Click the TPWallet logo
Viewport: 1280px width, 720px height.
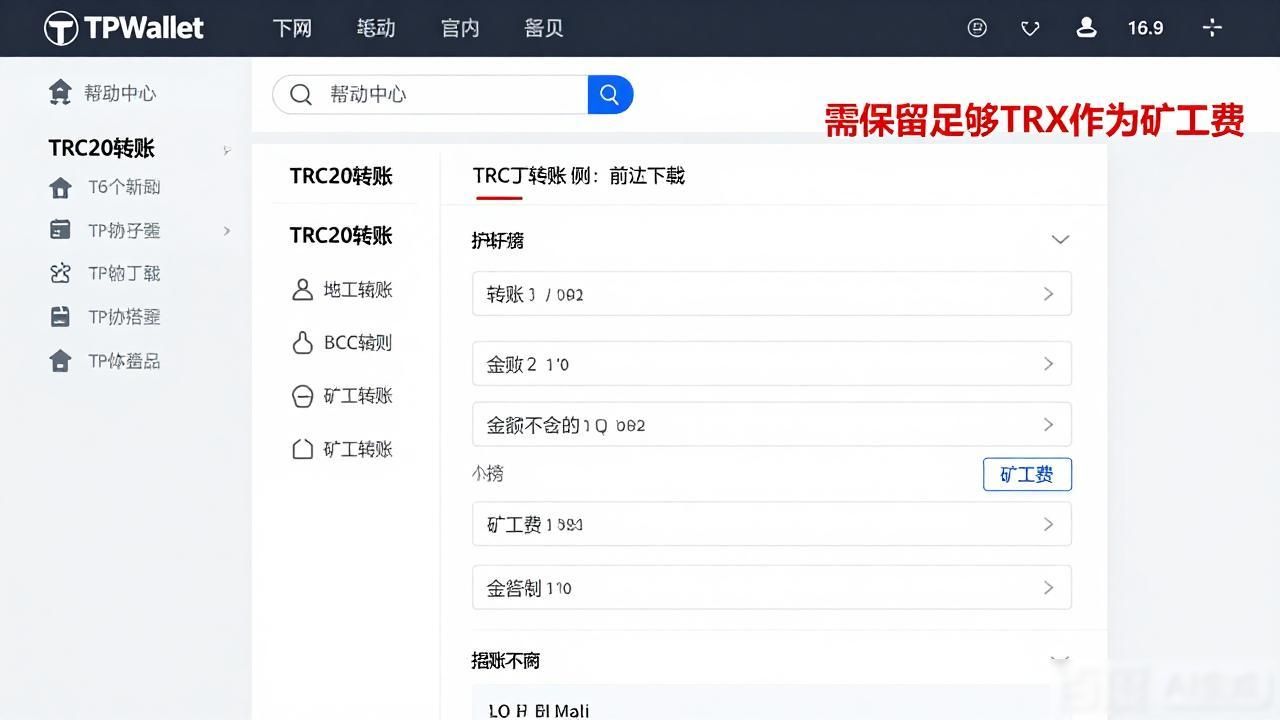click(x=124, y=28)
